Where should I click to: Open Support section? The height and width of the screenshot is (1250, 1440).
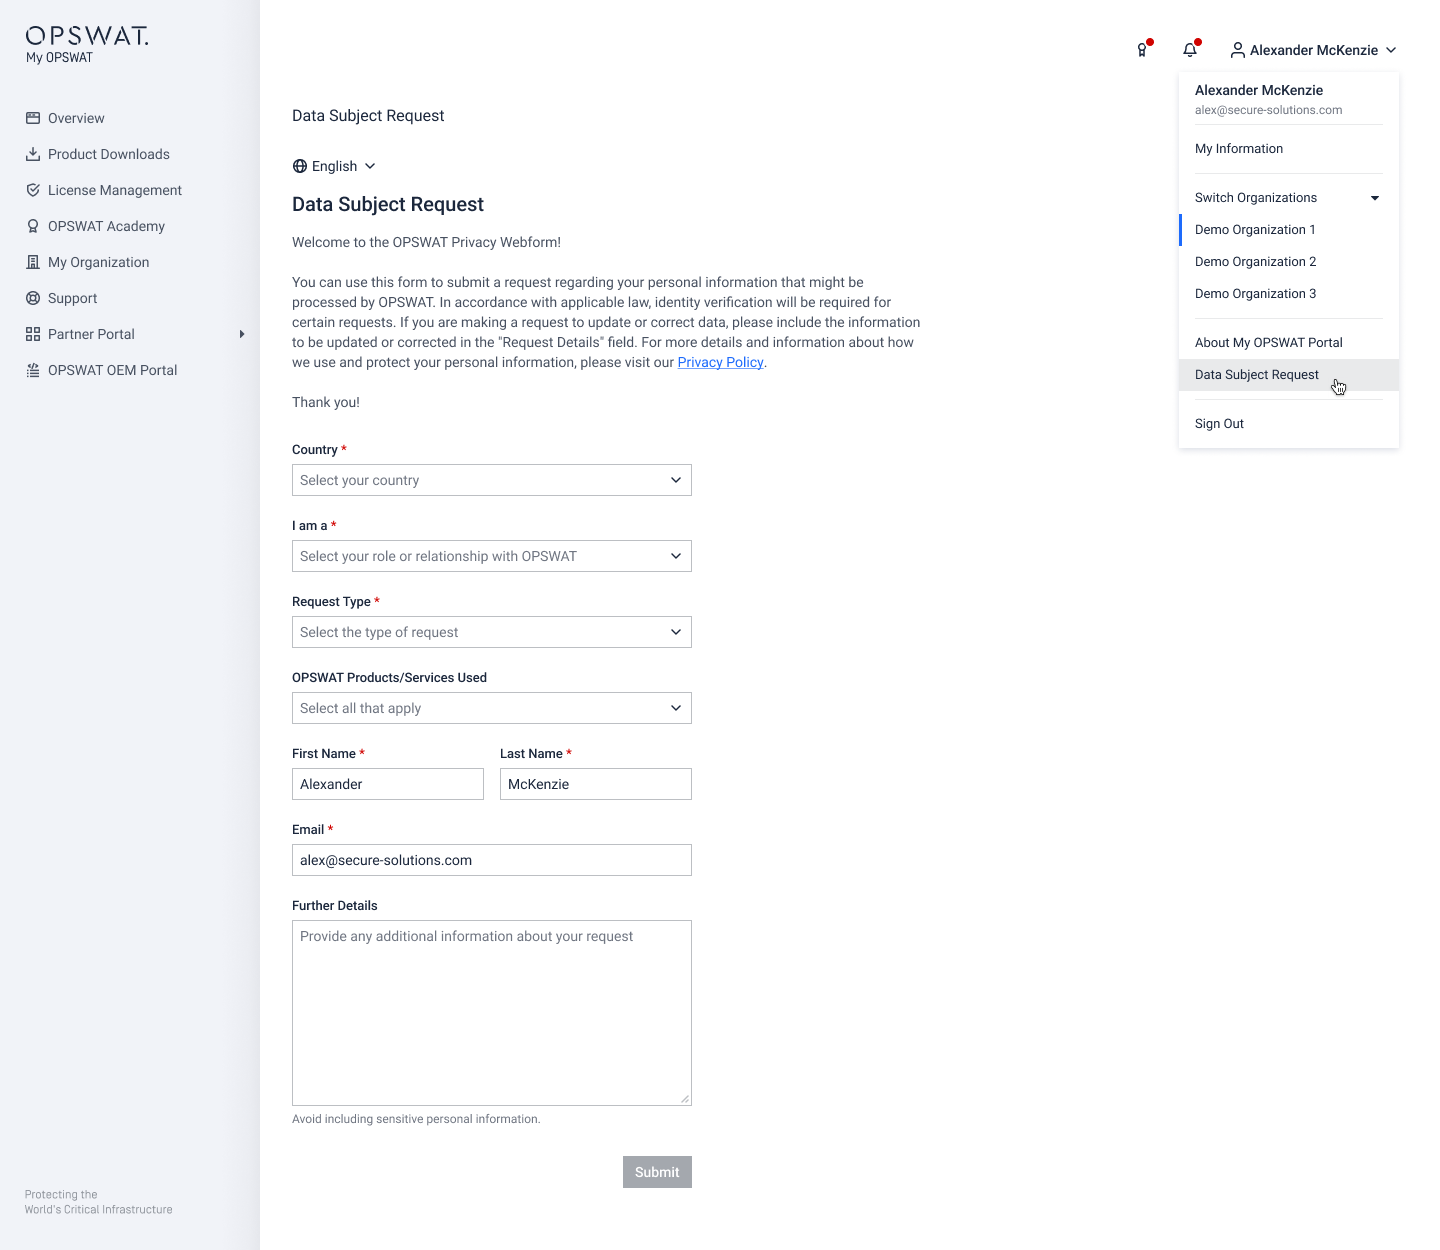coord(73,298)
